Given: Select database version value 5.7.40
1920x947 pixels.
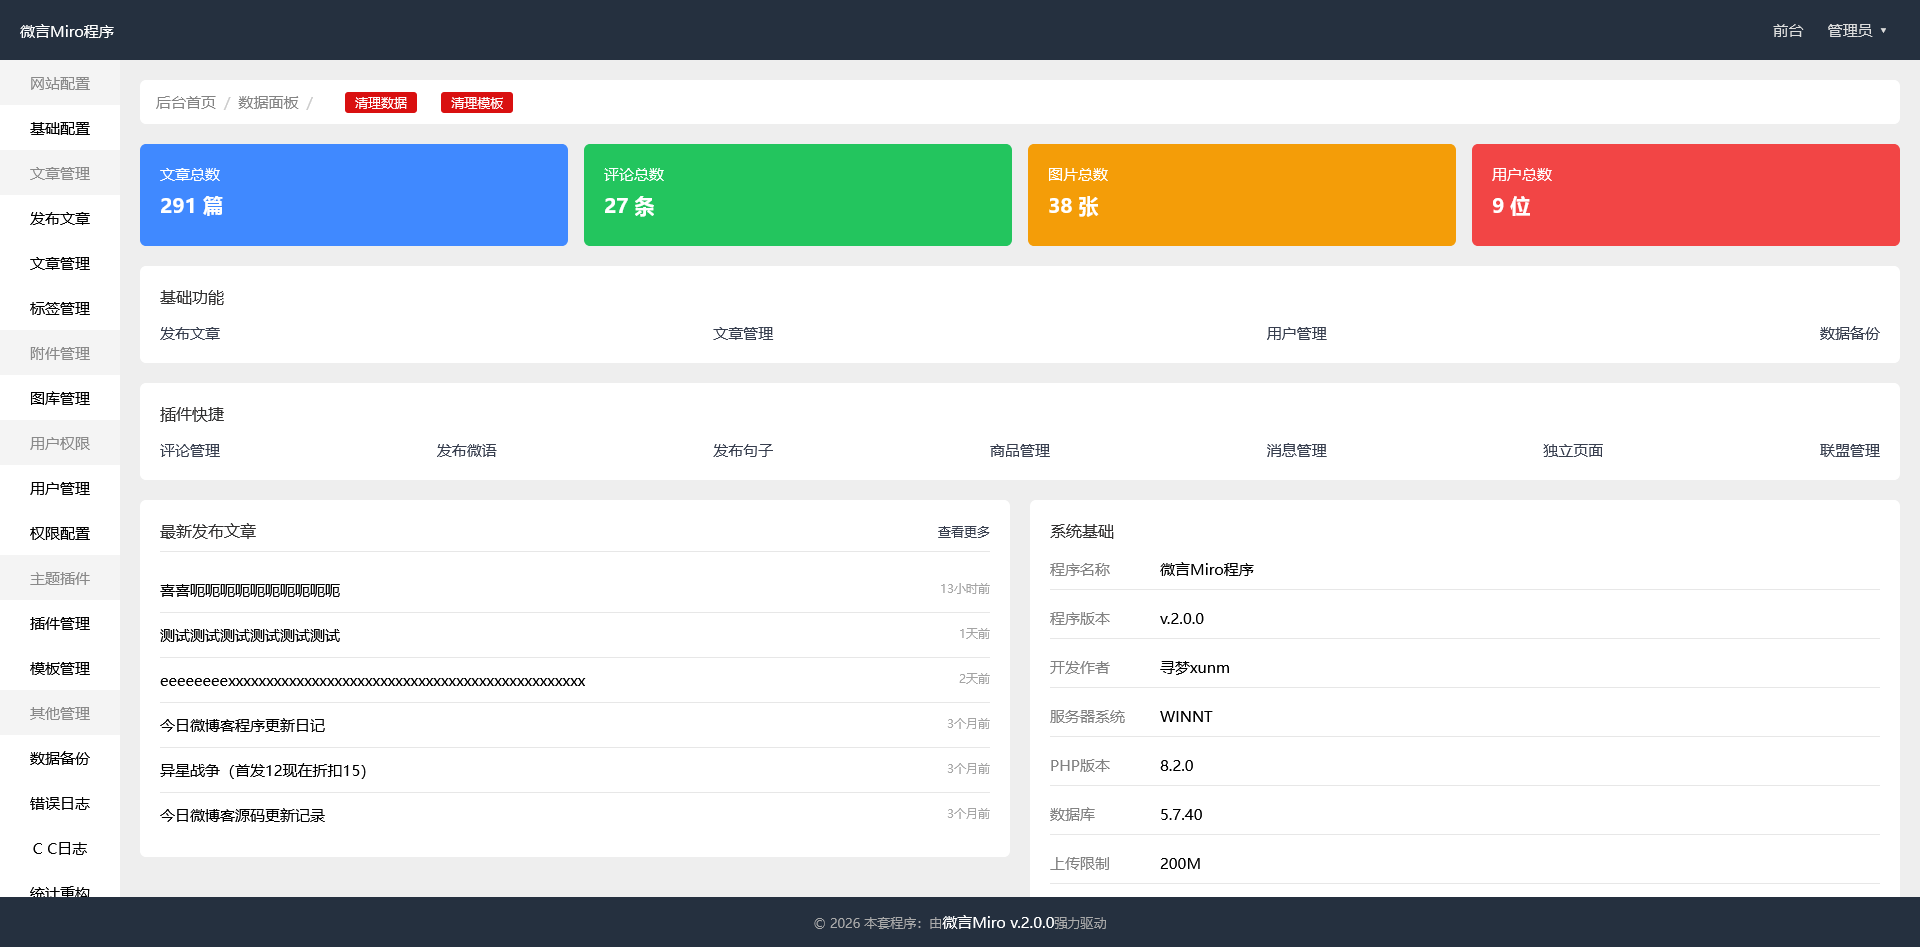Looking at the screenshot, I should point(1181,814).
